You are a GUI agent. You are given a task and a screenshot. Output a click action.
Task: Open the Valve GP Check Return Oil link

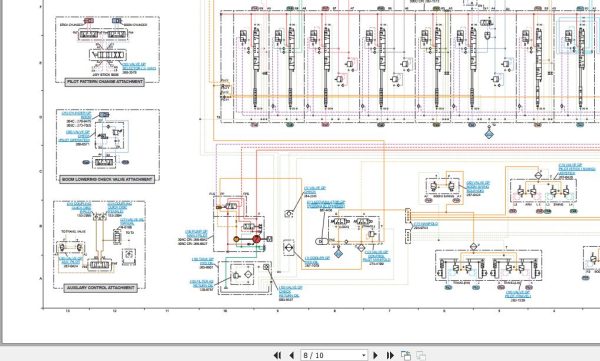tap(290, 292)
